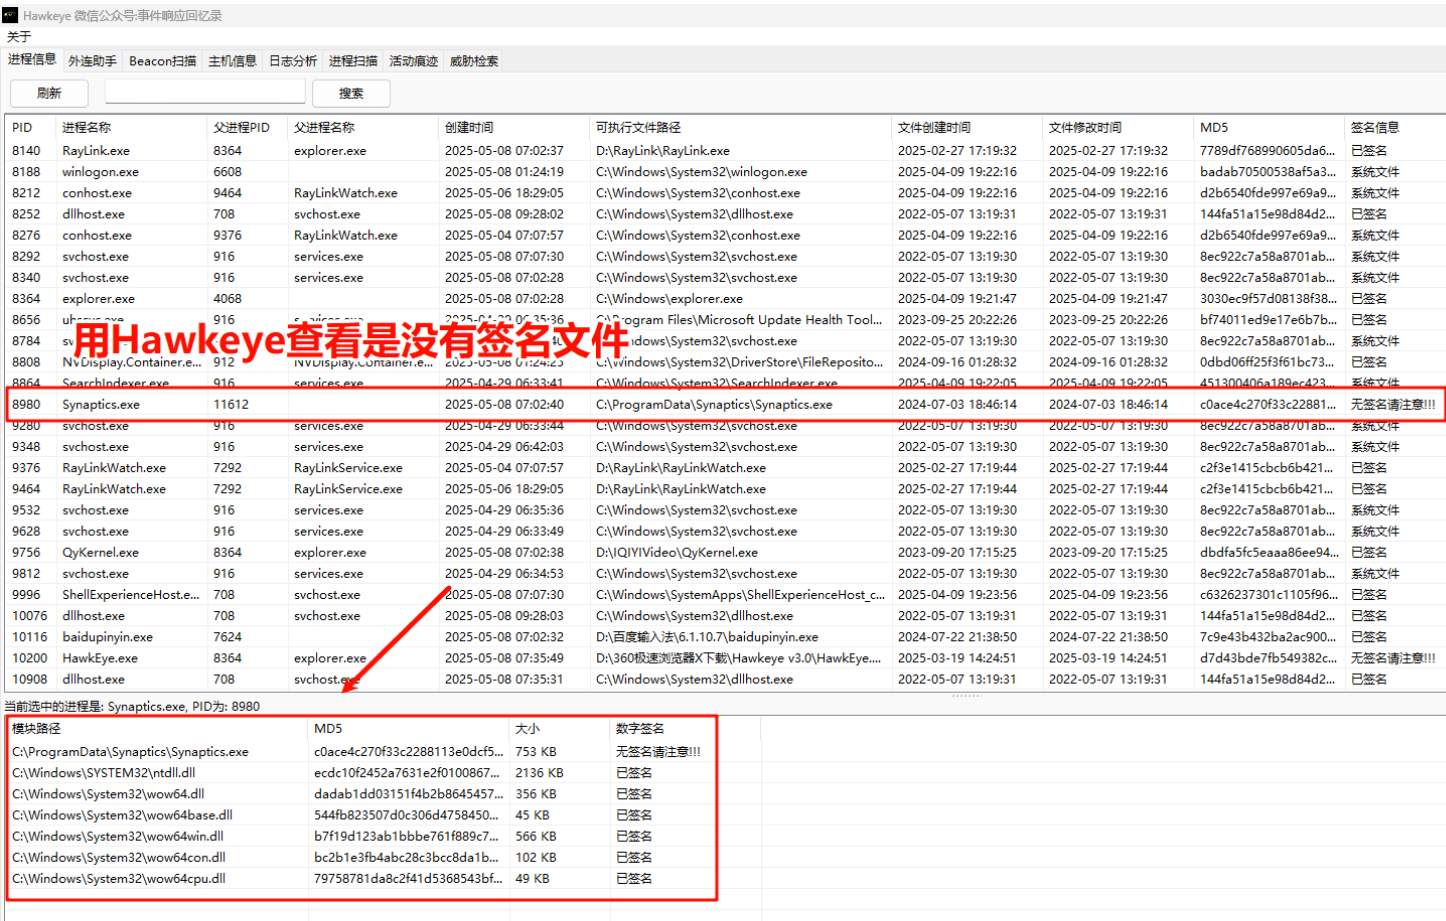Select the wow64cpu.dll module row
The image size is (1446, 921).
[x=384, y=878]
